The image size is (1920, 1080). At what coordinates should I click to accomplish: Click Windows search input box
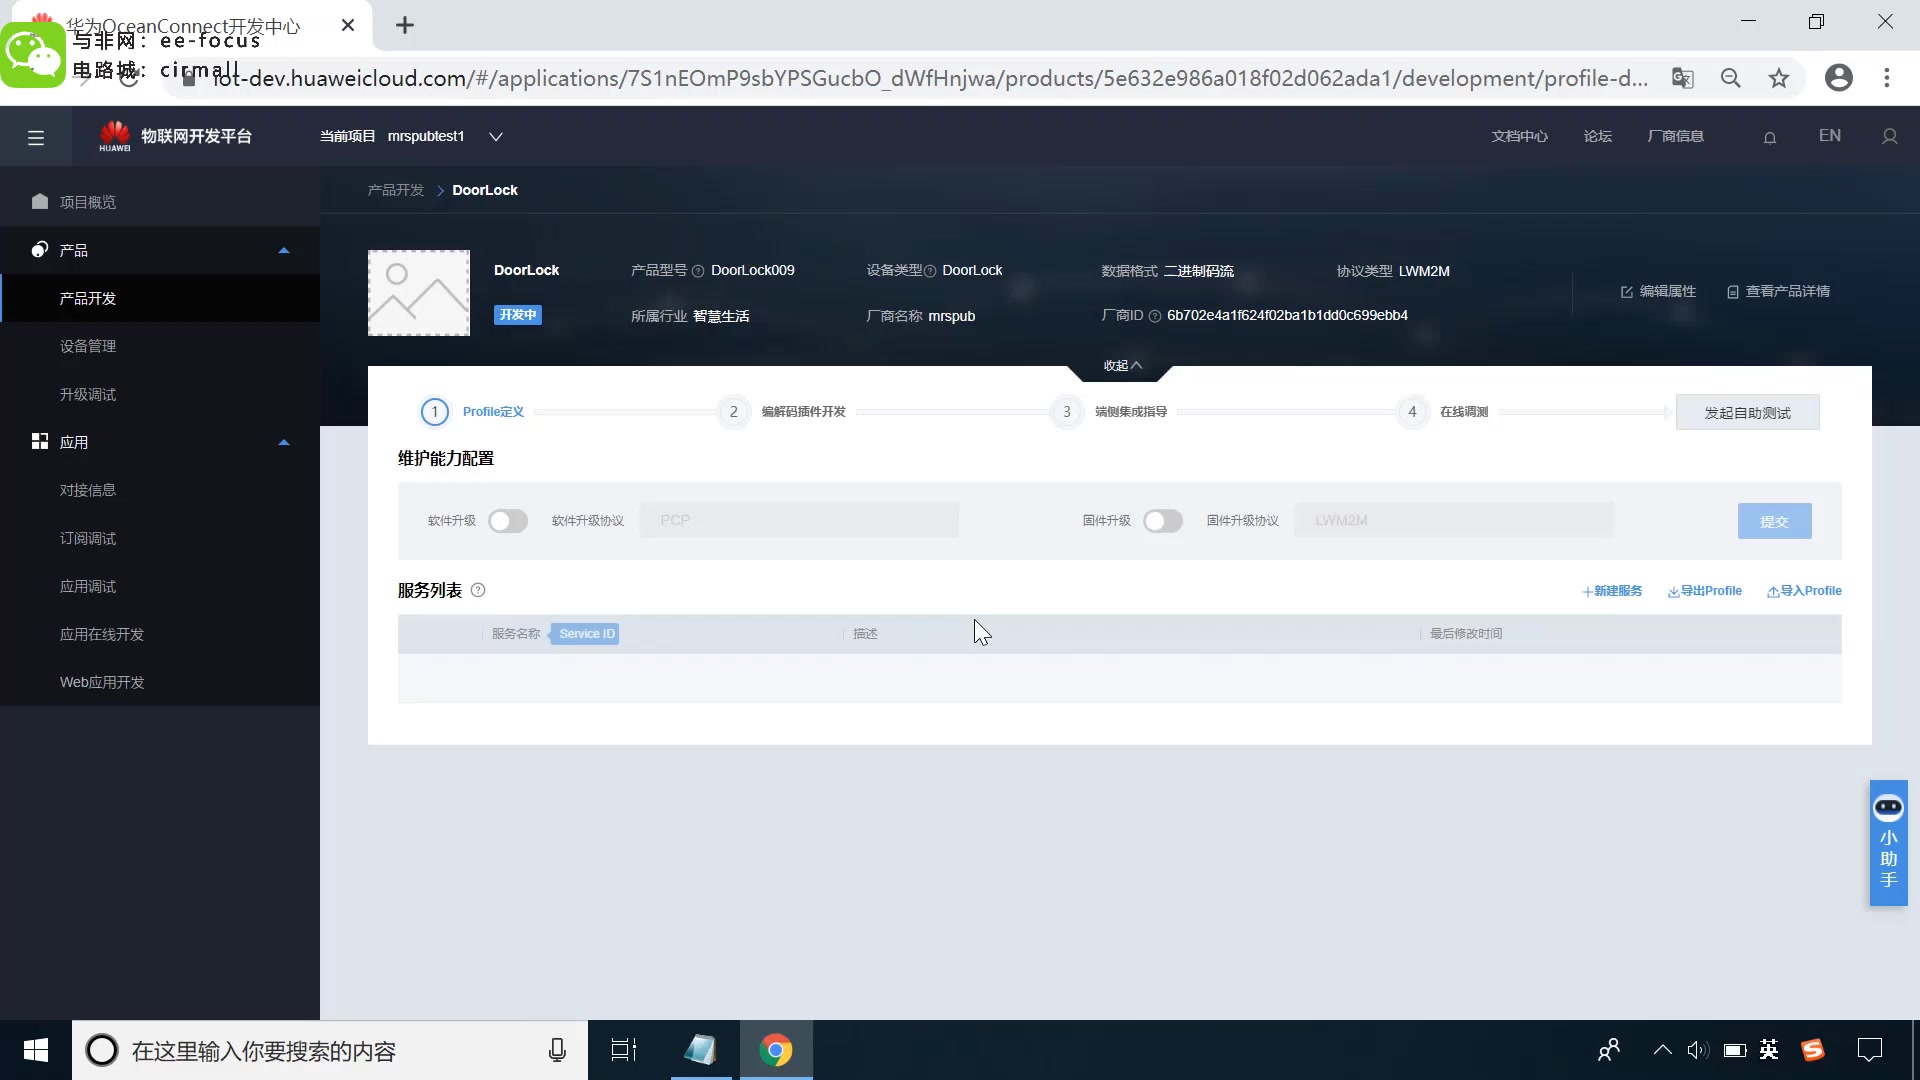tap(330, 1050)
